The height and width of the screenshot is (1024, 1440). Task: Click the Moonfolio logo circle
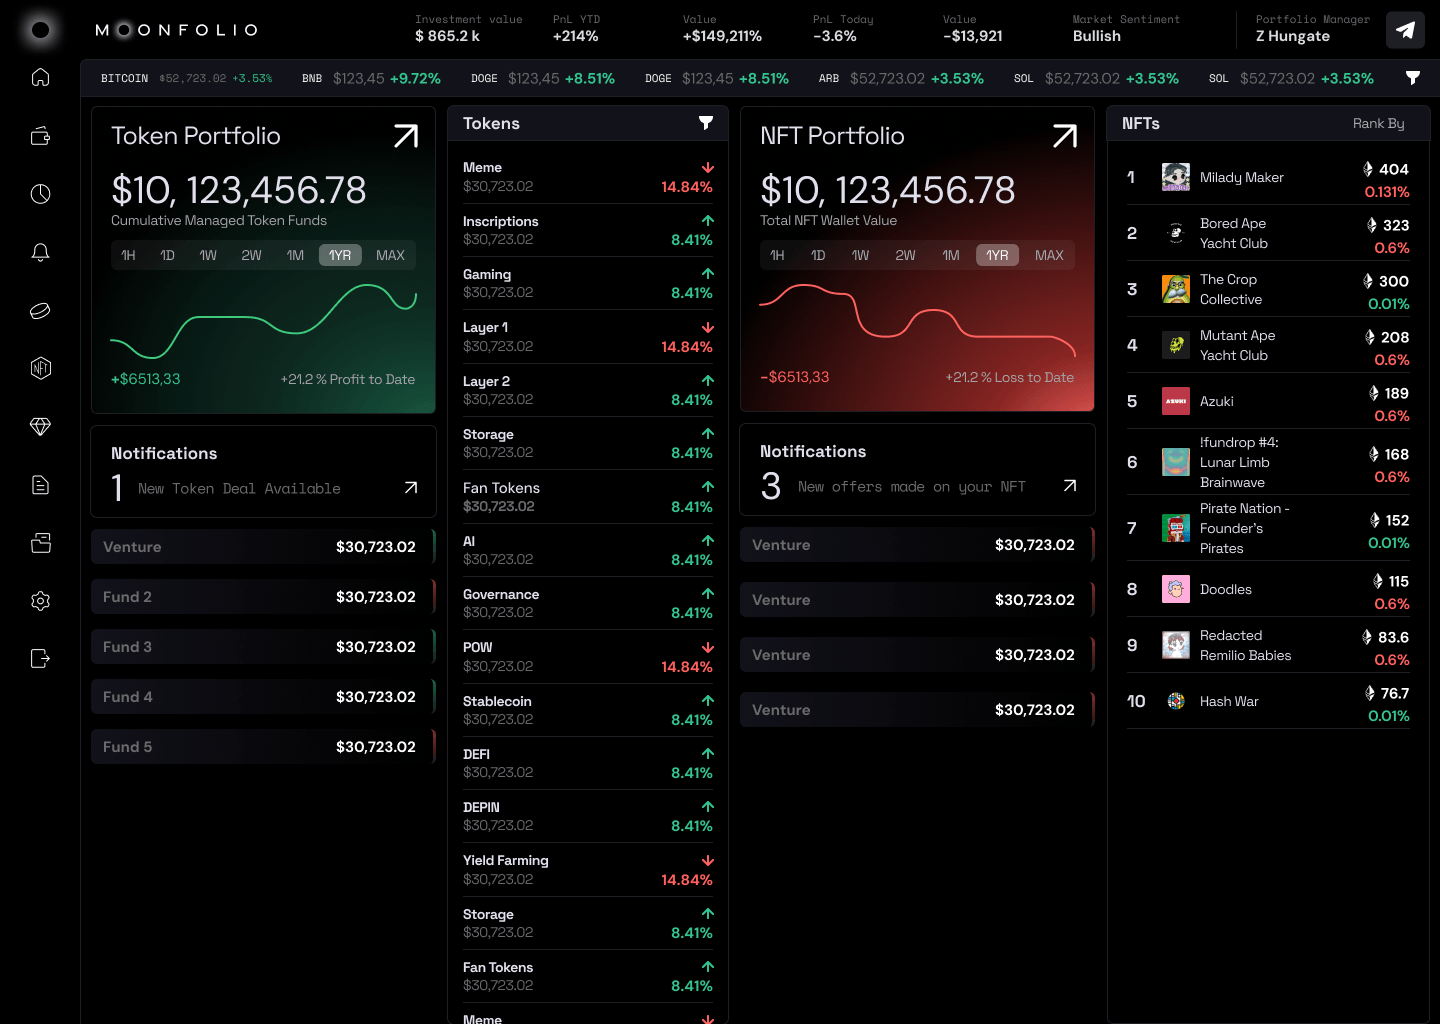pos(40,30)
